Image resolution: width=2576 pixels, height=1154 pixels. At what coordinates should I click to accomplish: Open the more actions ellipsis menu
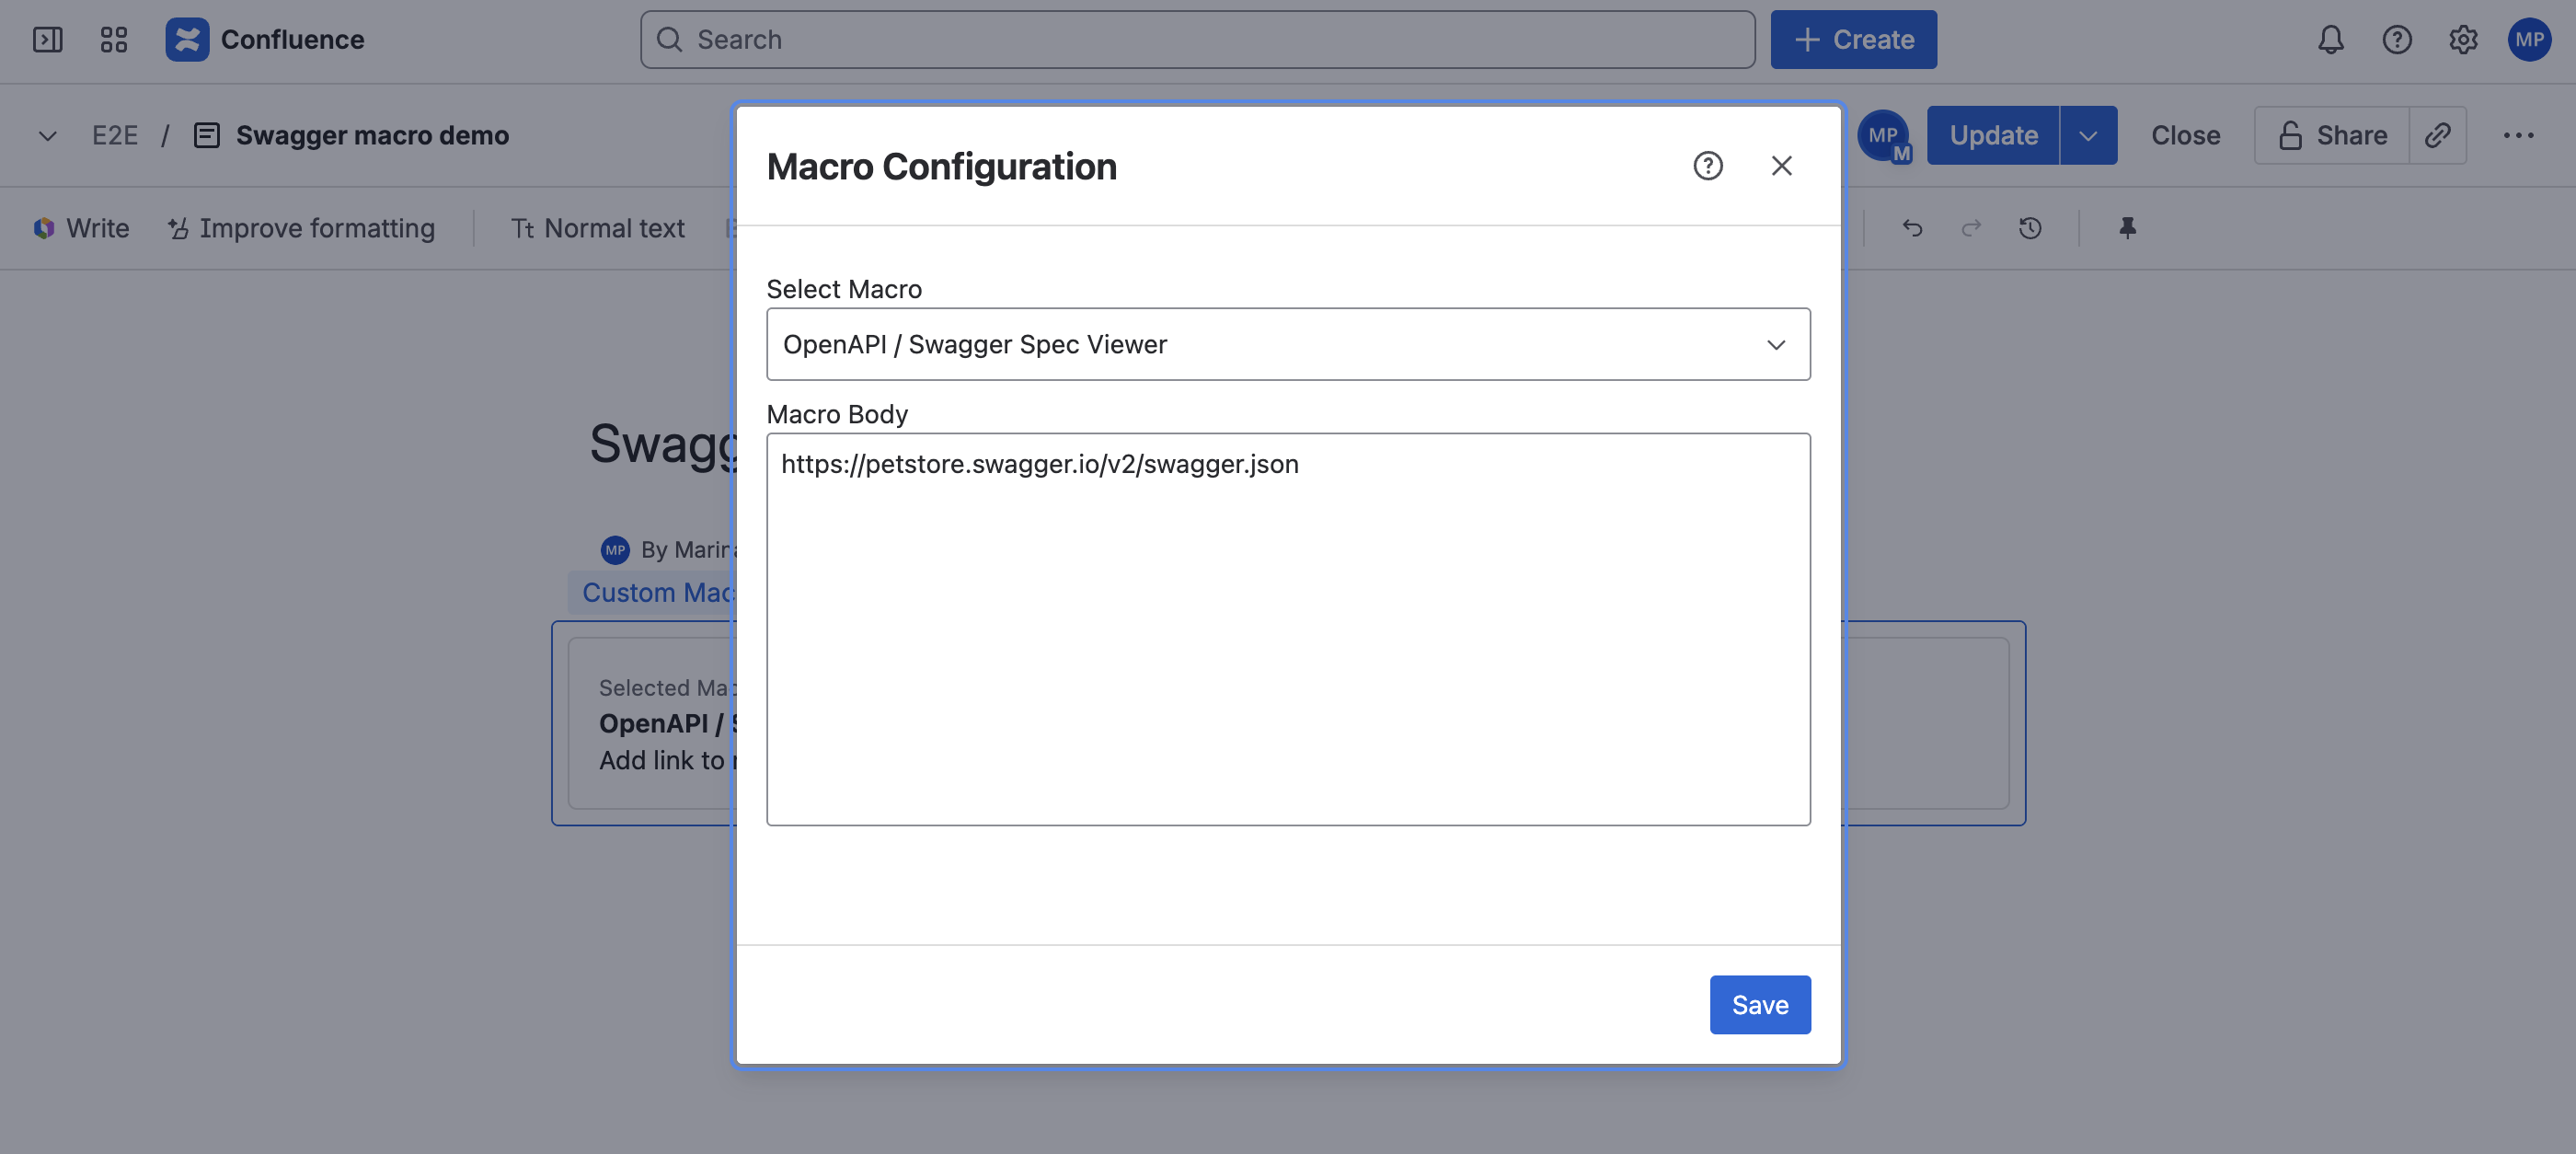(2518, 135)
